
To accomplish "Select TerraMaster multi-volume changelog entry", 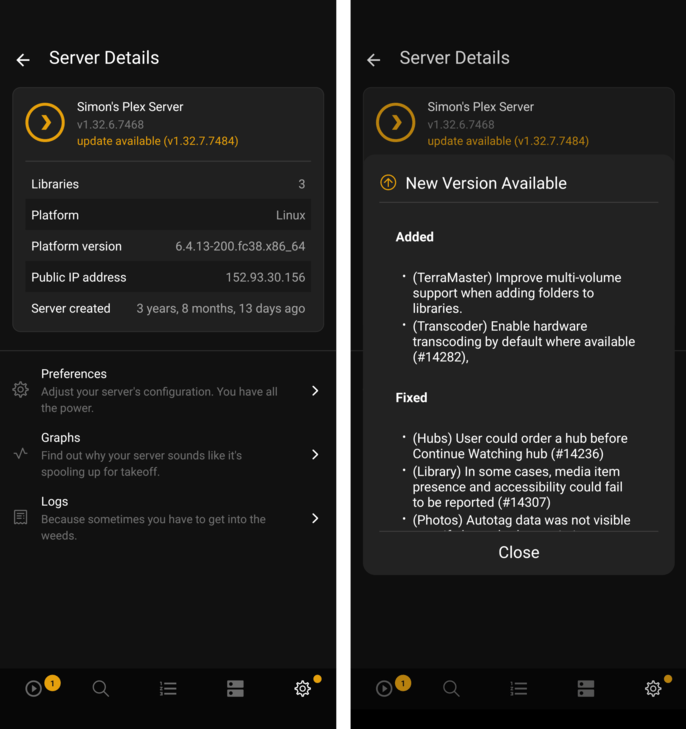I will click(517, 293).
